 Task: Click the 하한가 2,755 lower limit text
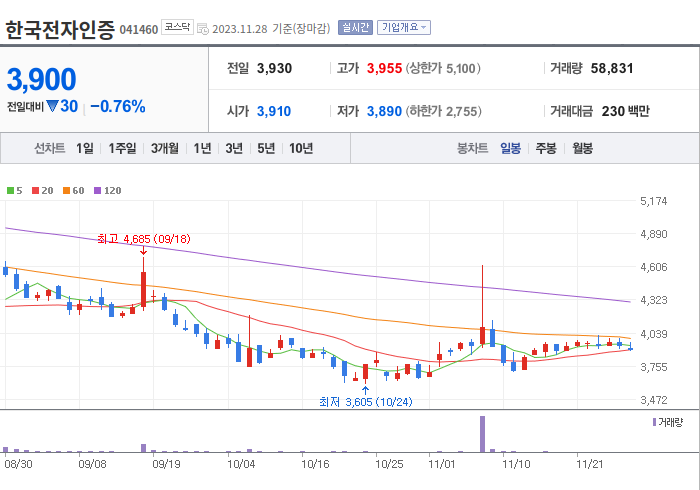coord(443,111)
